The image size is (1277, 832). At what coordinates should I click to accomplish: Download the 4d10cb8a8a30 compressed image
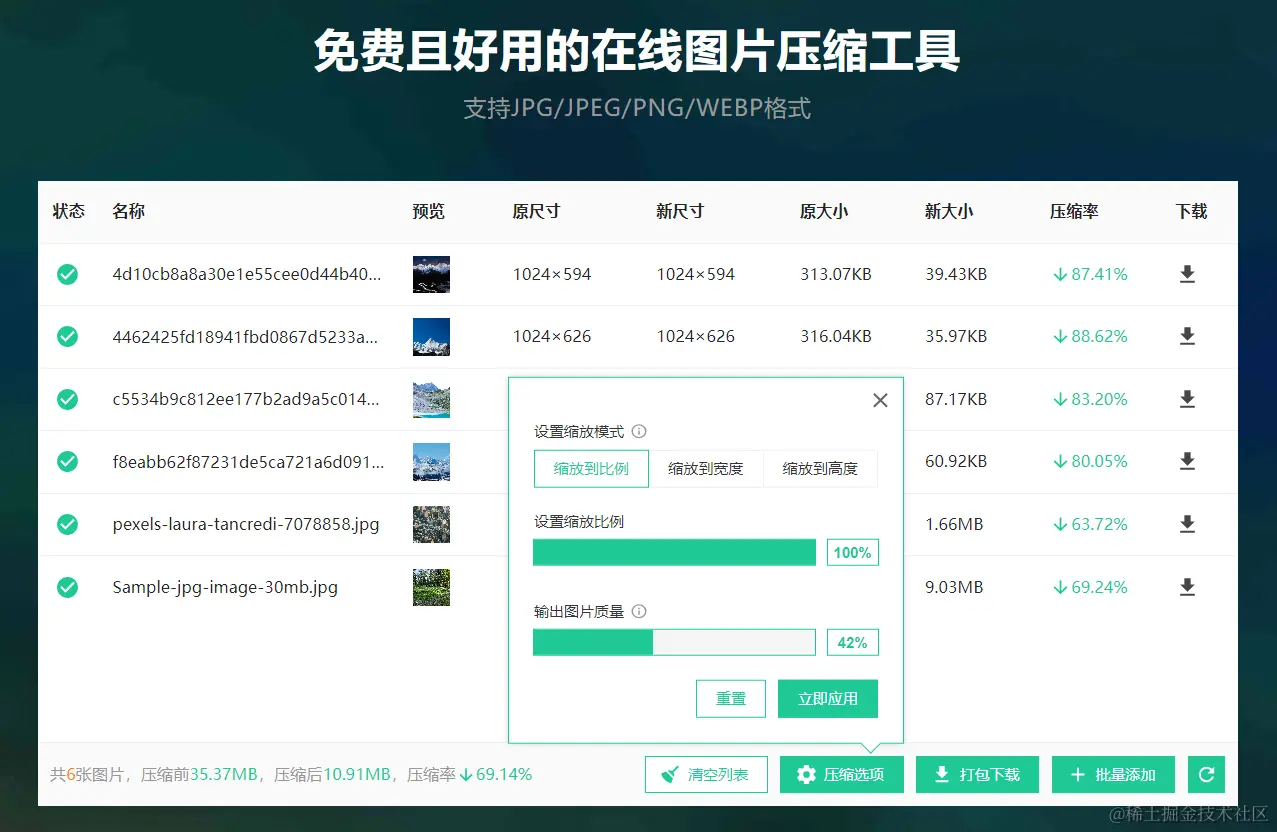(1187, 274)
